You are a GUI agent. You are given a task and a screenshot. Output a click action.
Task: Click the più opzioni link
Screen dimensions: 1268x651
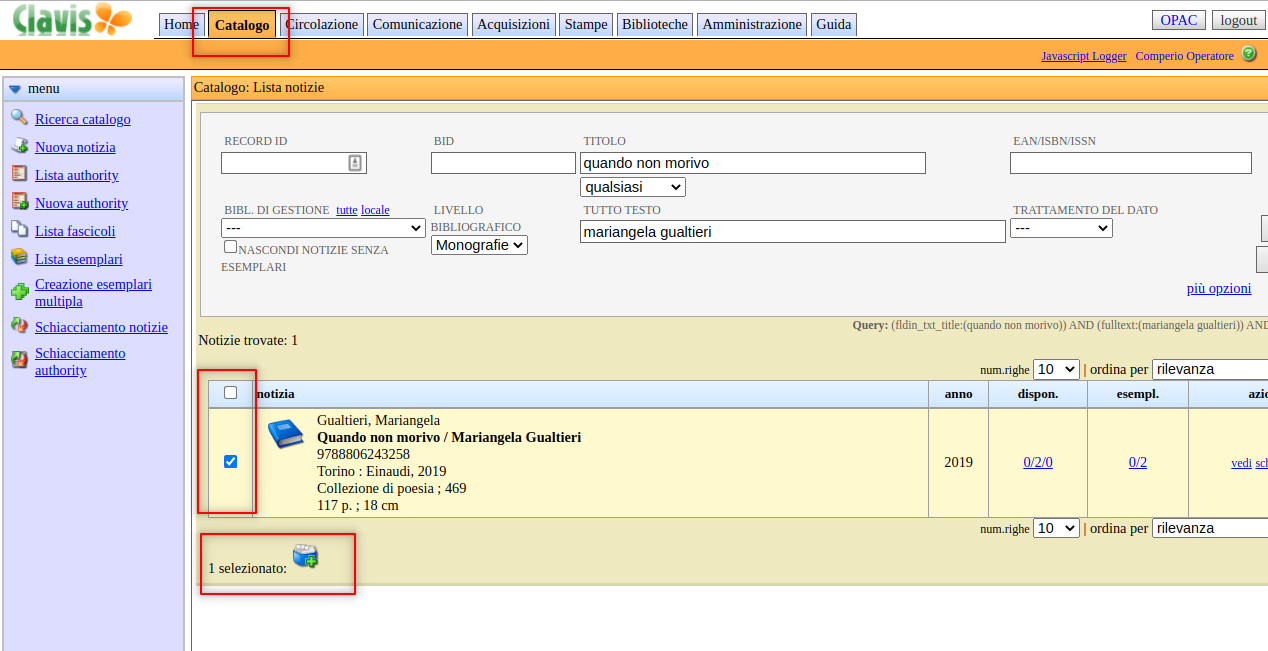point(1218,288)
